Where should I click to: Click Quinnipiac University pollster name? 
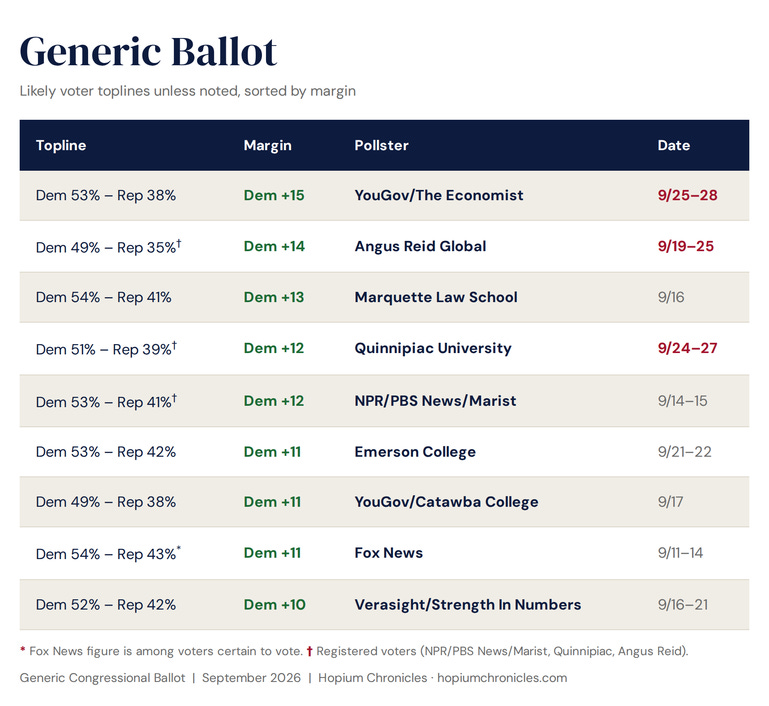(x=433, y=348)
